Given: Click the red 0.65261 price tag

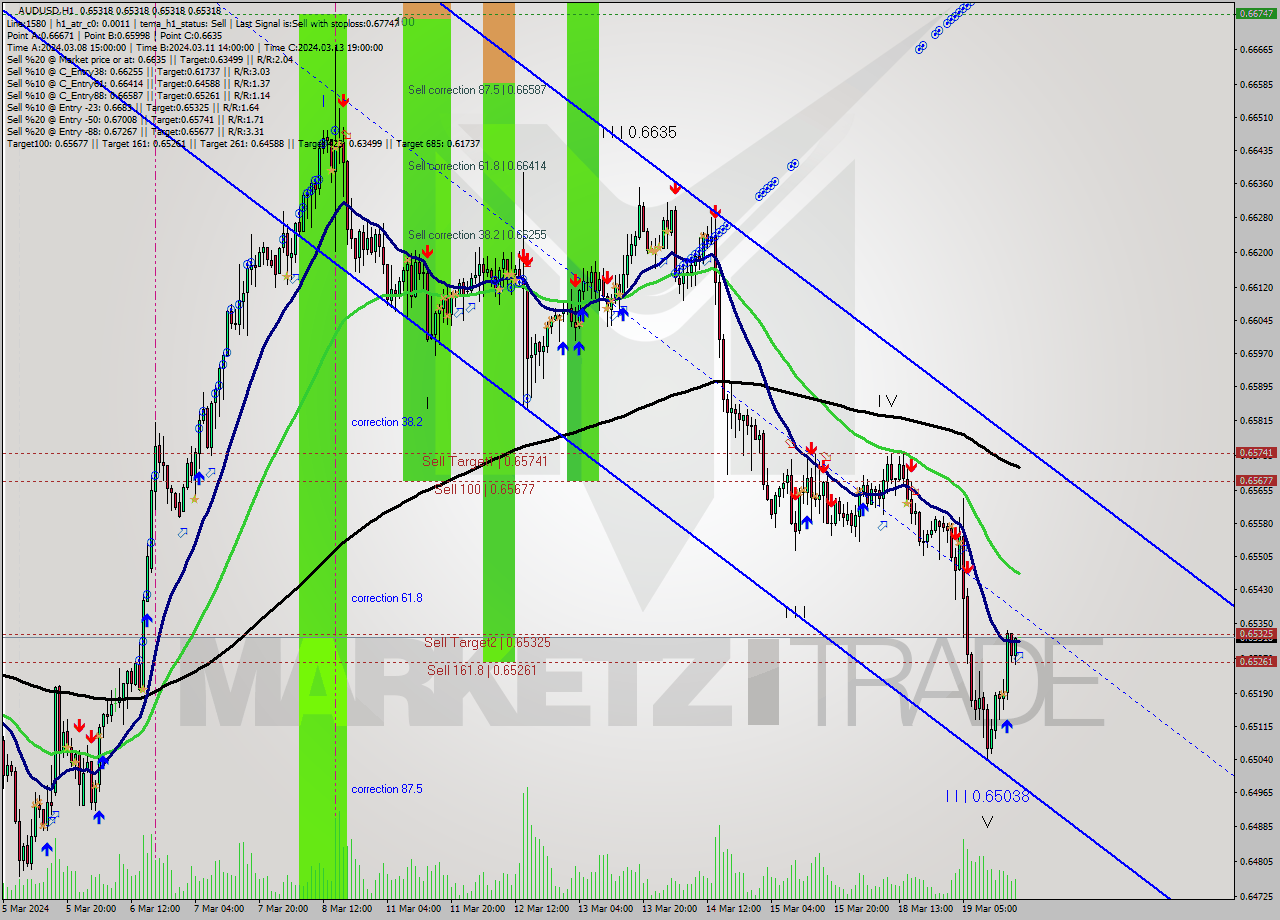Looking at the screenshot, I should [x=1255, y=661].
